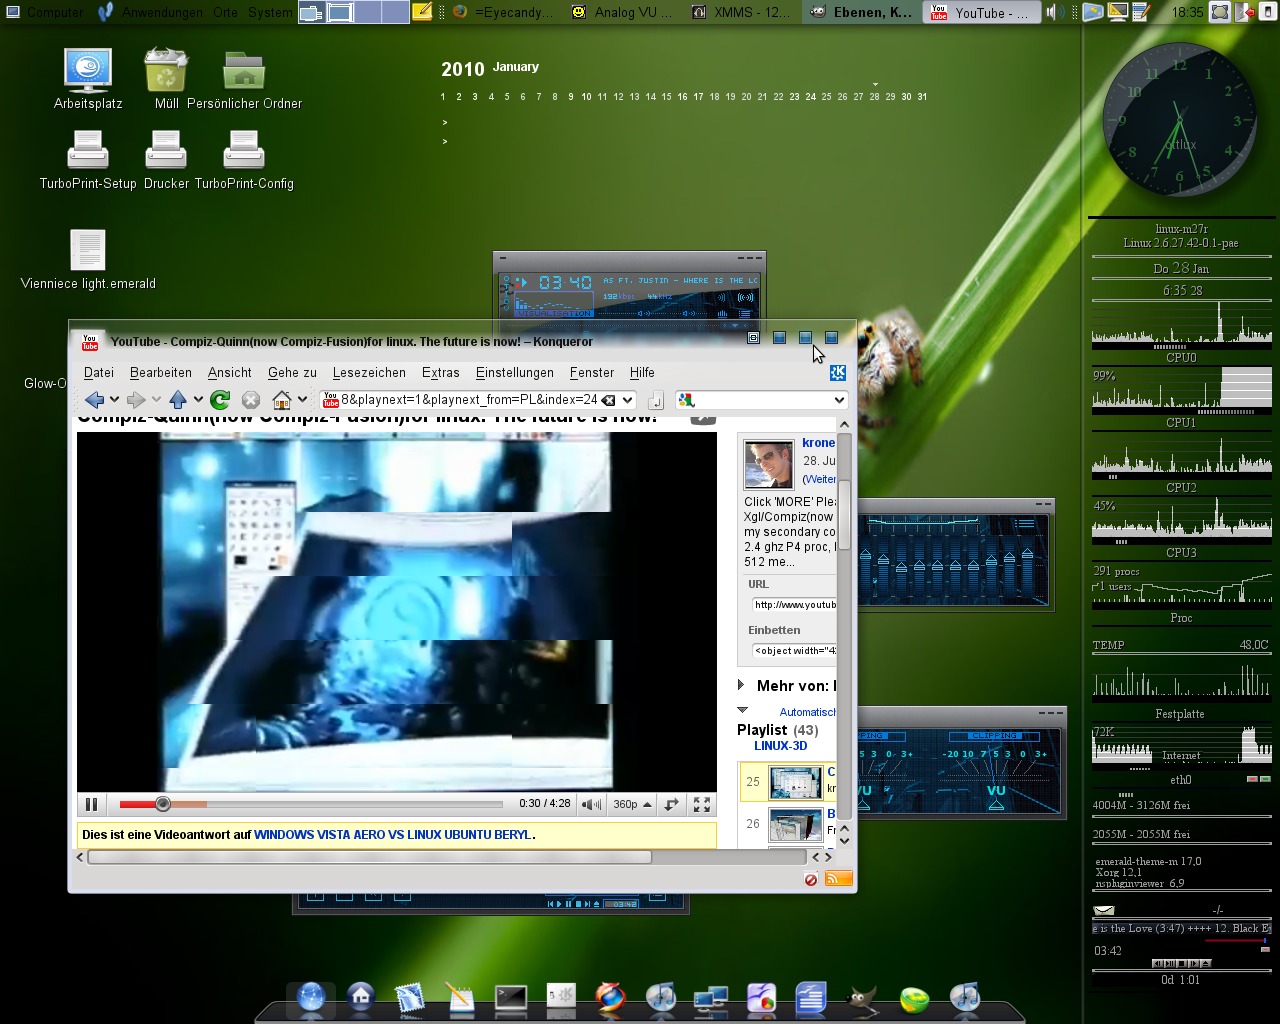Click the Google search field in Konqueror toolbar
Screen dimensions: 1280x1024
point(763,400)
